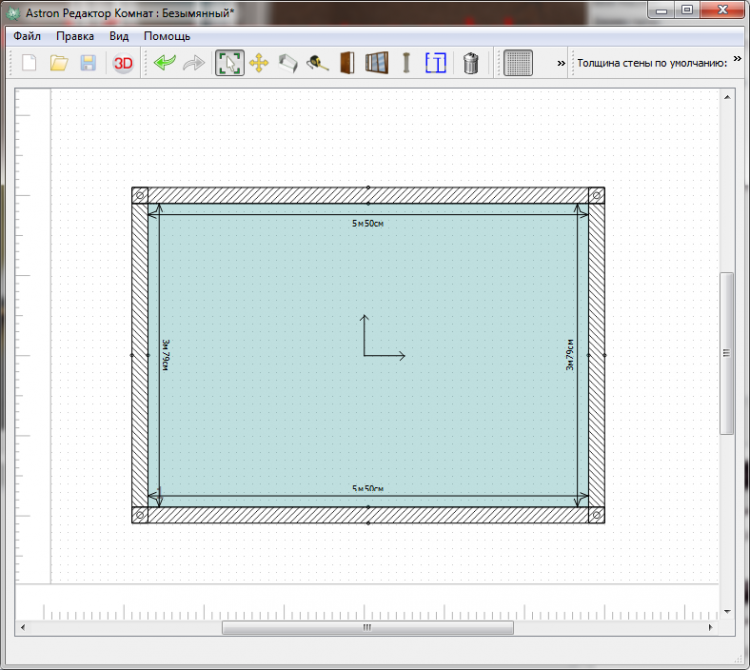Open the Файл menu
The image size is (750, 670).
[27, 36]
